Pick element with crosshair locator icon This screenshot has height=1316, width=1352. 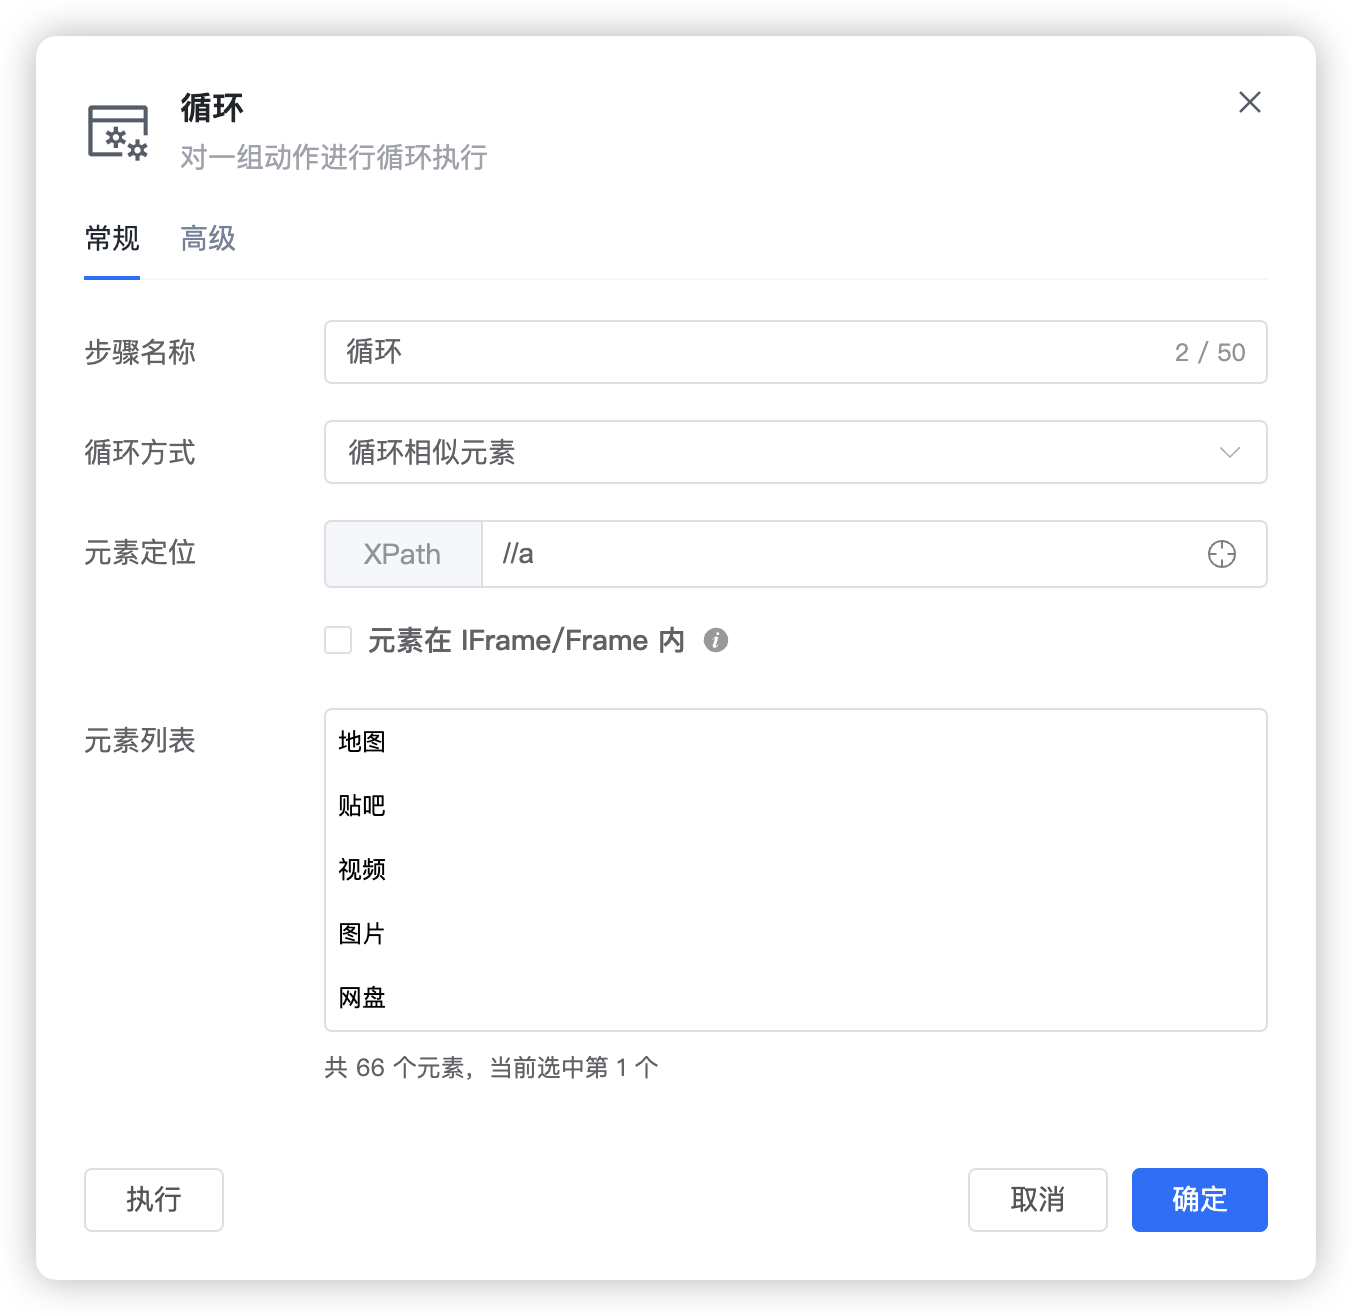[1221, 554]
